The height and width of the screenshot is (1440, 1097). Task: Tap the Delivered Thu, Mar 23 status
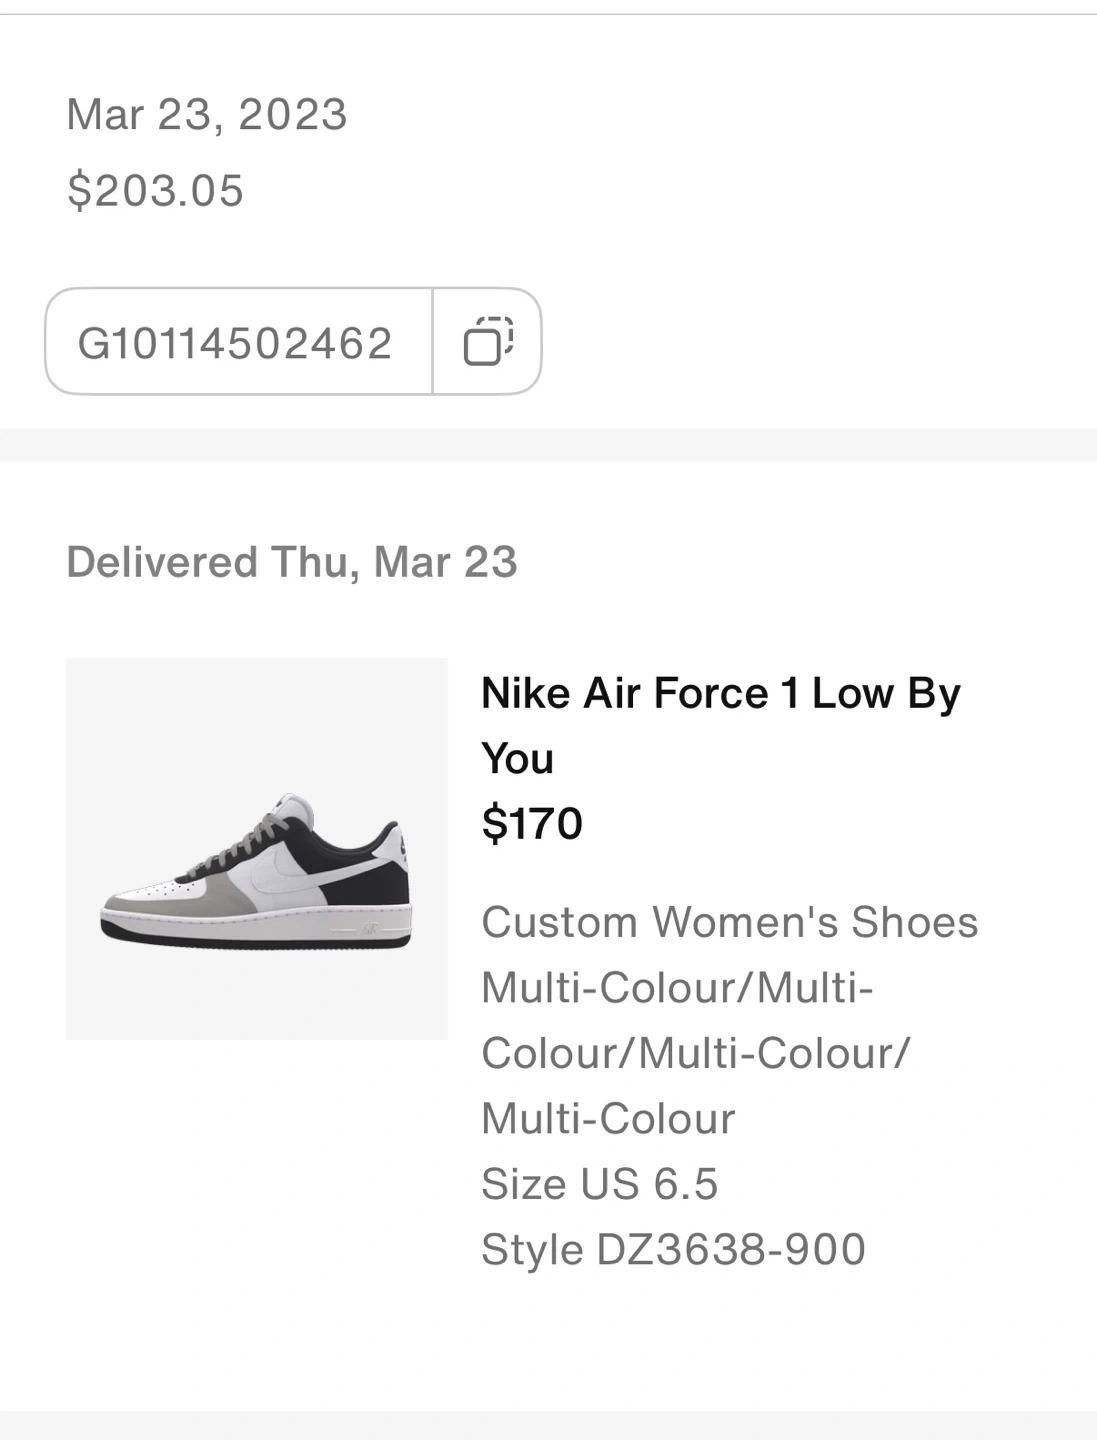point(292,562)
